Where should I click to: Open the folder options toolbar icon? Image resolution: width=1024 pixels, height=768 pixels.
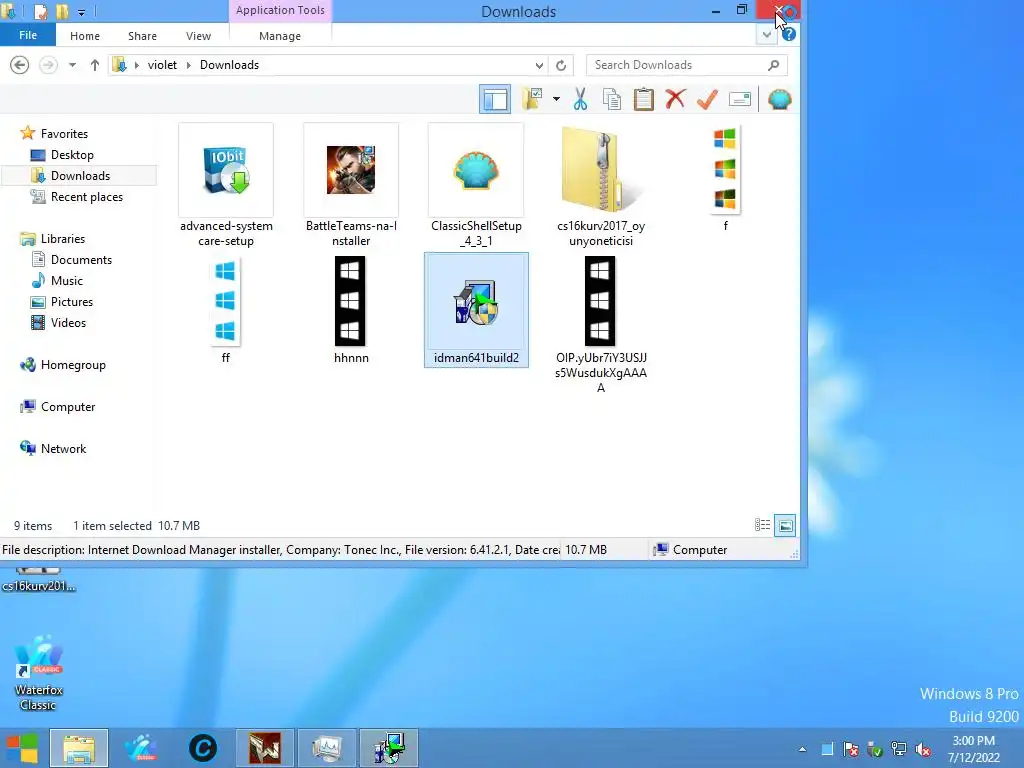(533, 99)
